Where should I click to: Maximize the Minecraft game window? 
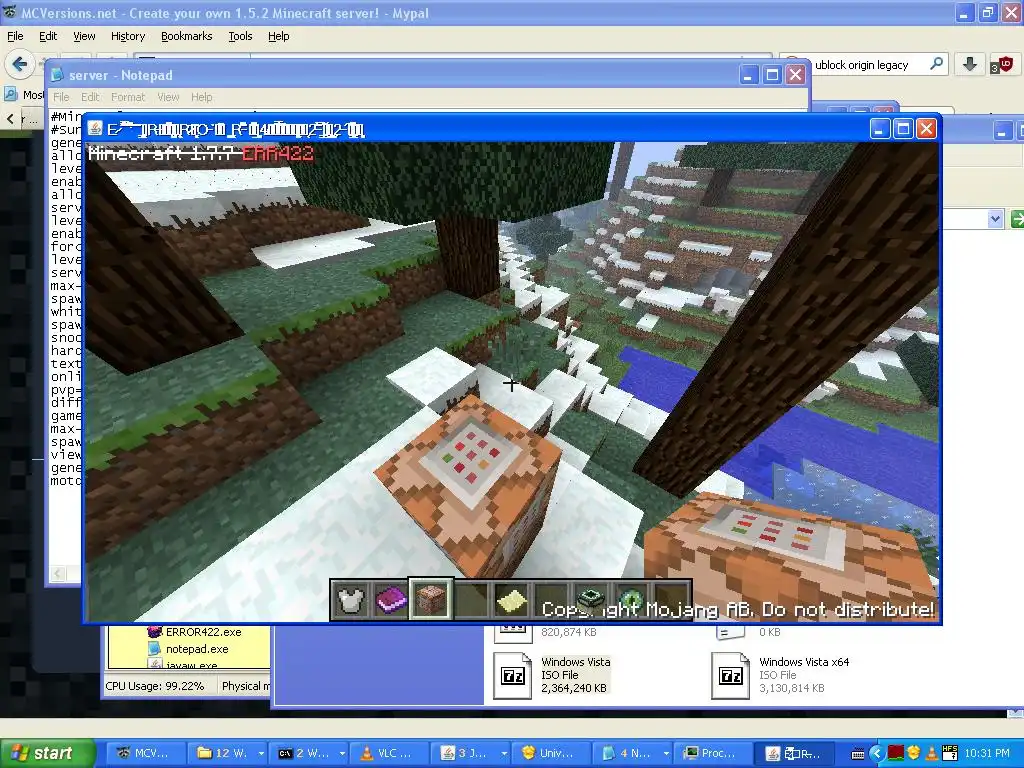[x=903, y=129]
